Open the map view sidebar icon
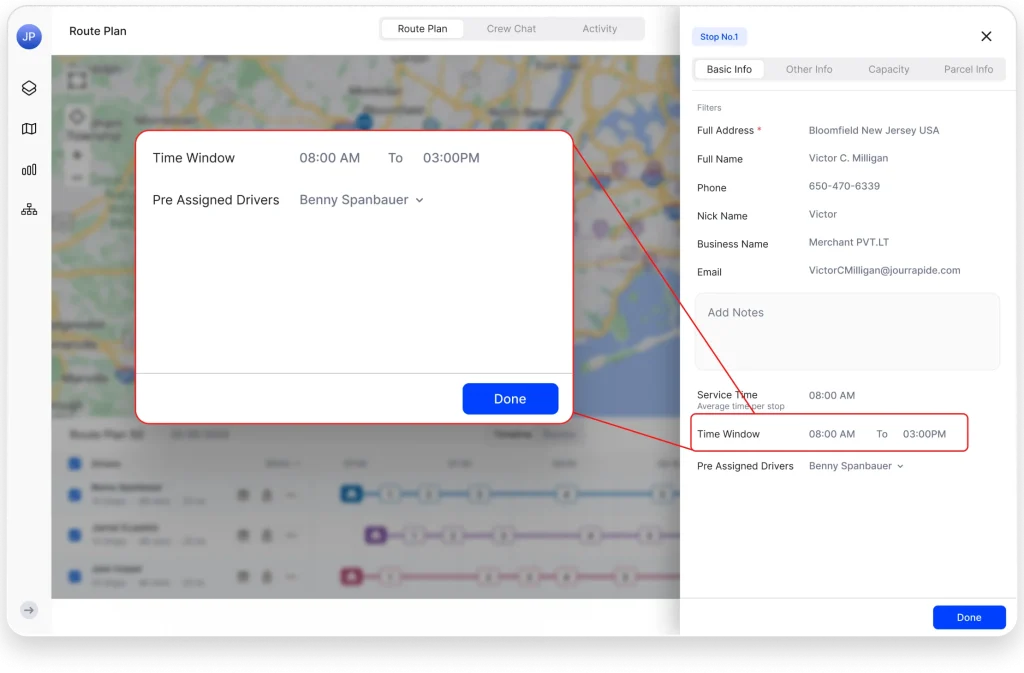 pyautogui.click(x=29, y=129)
